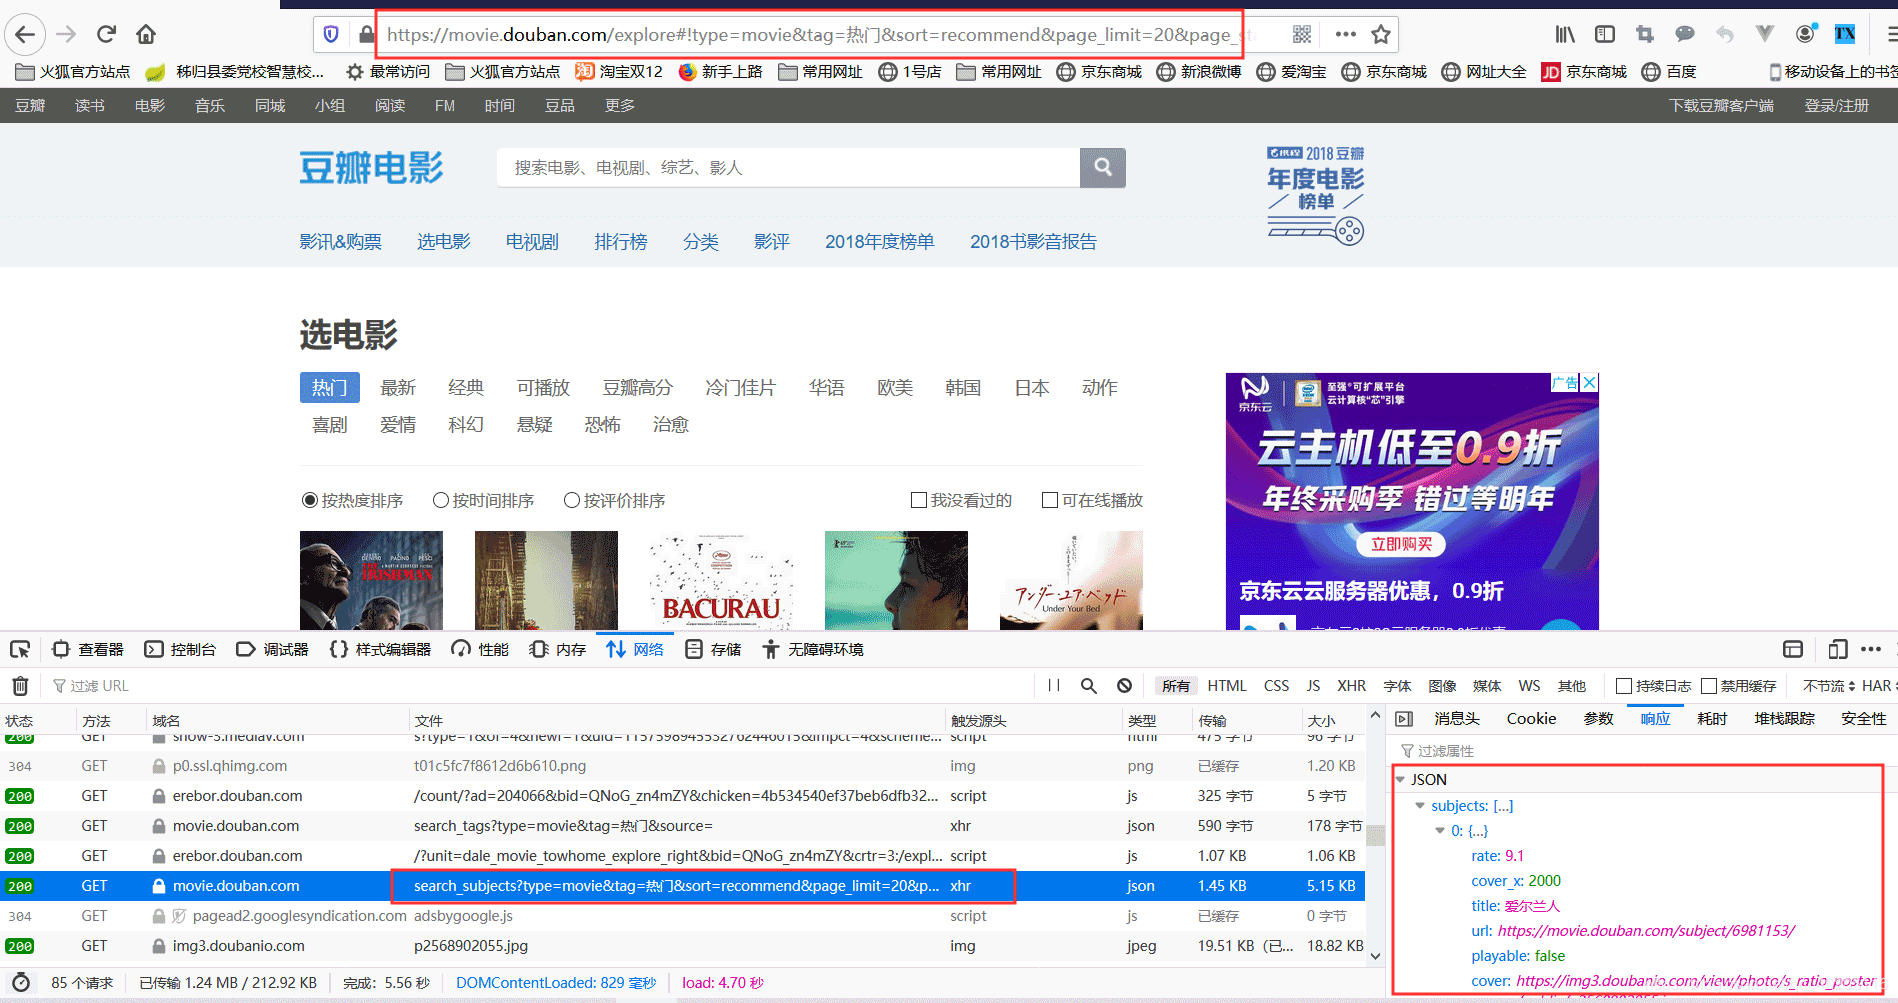
Task: Select the 按时间排序 radio button
Action: [x=440, y=499]
